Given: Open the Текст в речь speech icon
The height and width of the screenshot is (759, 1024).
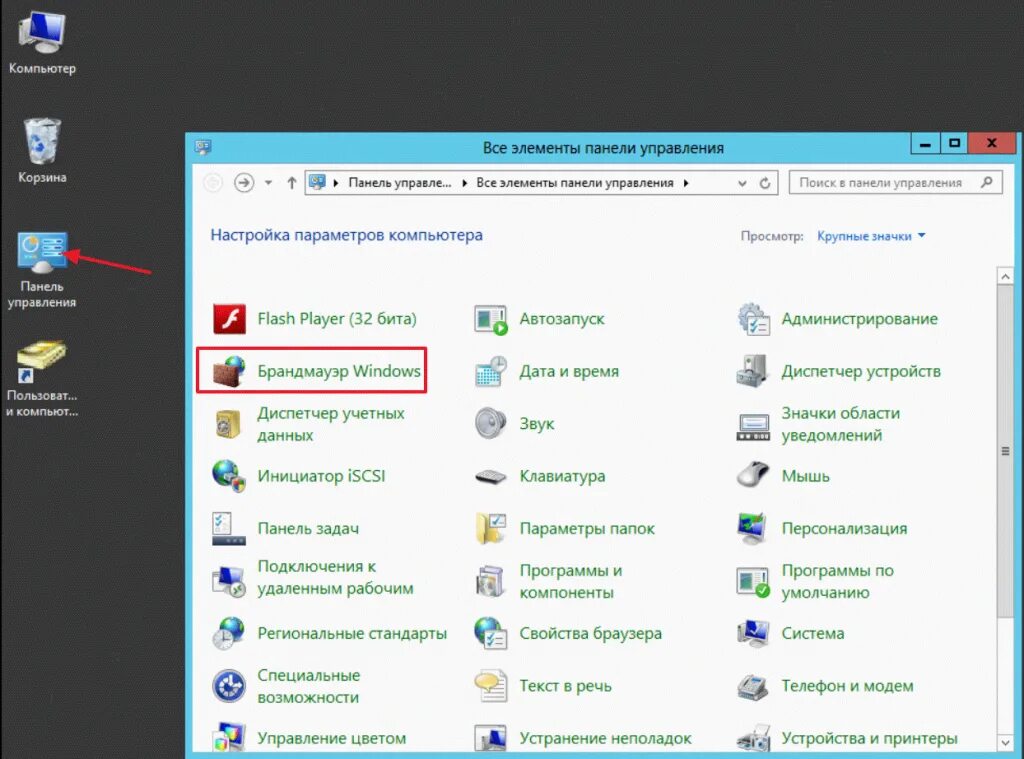Looking at the screenshot, I should tap(491, 685).
